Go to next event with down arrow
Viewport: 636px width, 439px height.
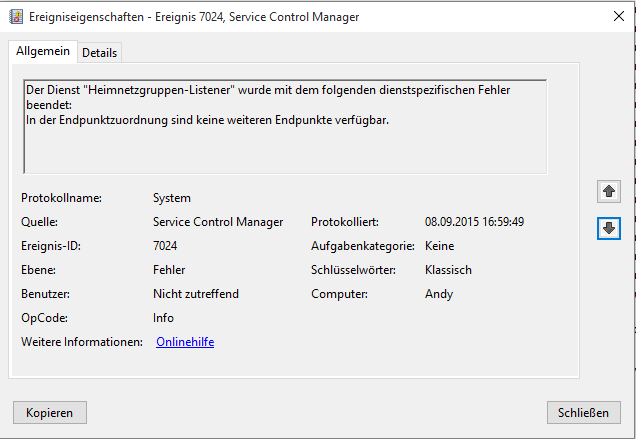pyautogui.click(x=608, y=228)
